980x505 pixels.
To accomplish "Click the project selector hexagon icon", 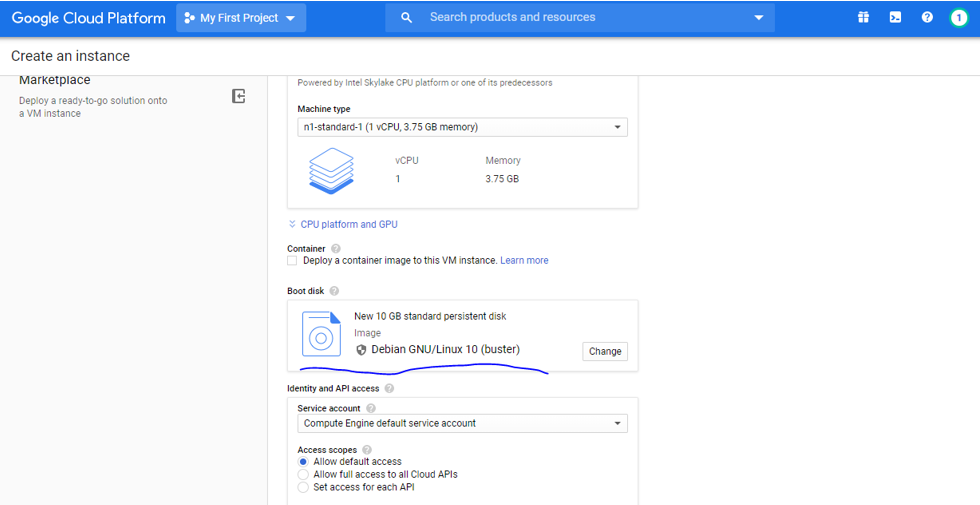I will click(x=189, y=18).
